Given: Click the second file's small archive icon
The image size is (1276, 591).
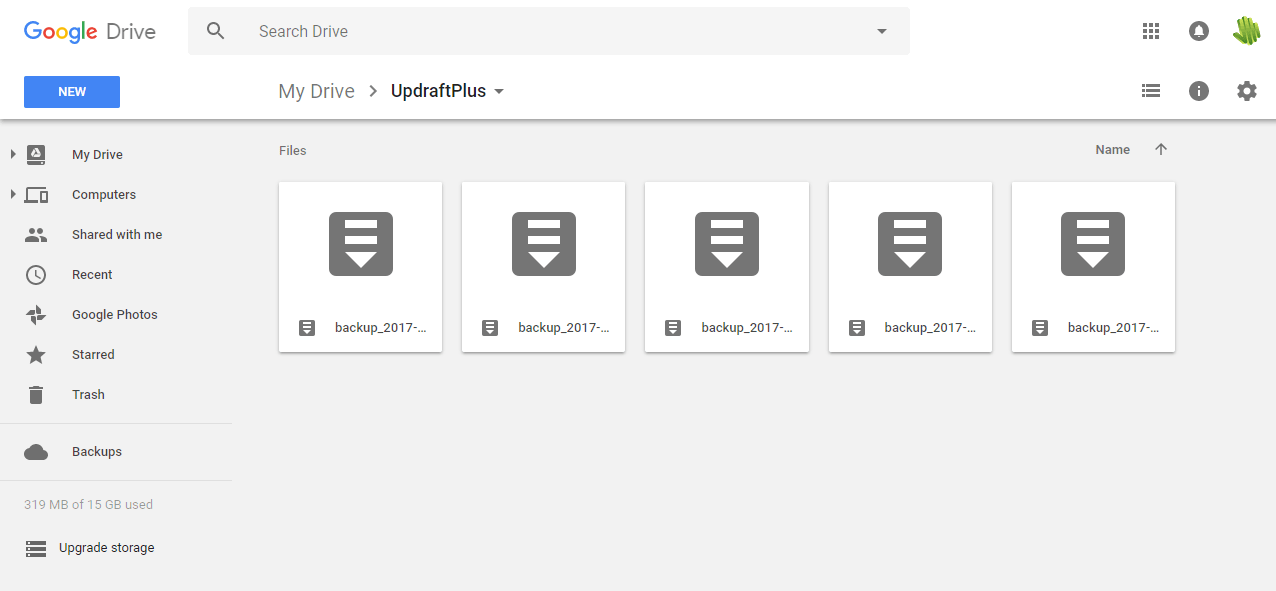Looking at the screenshot, I should click(490, 328).
